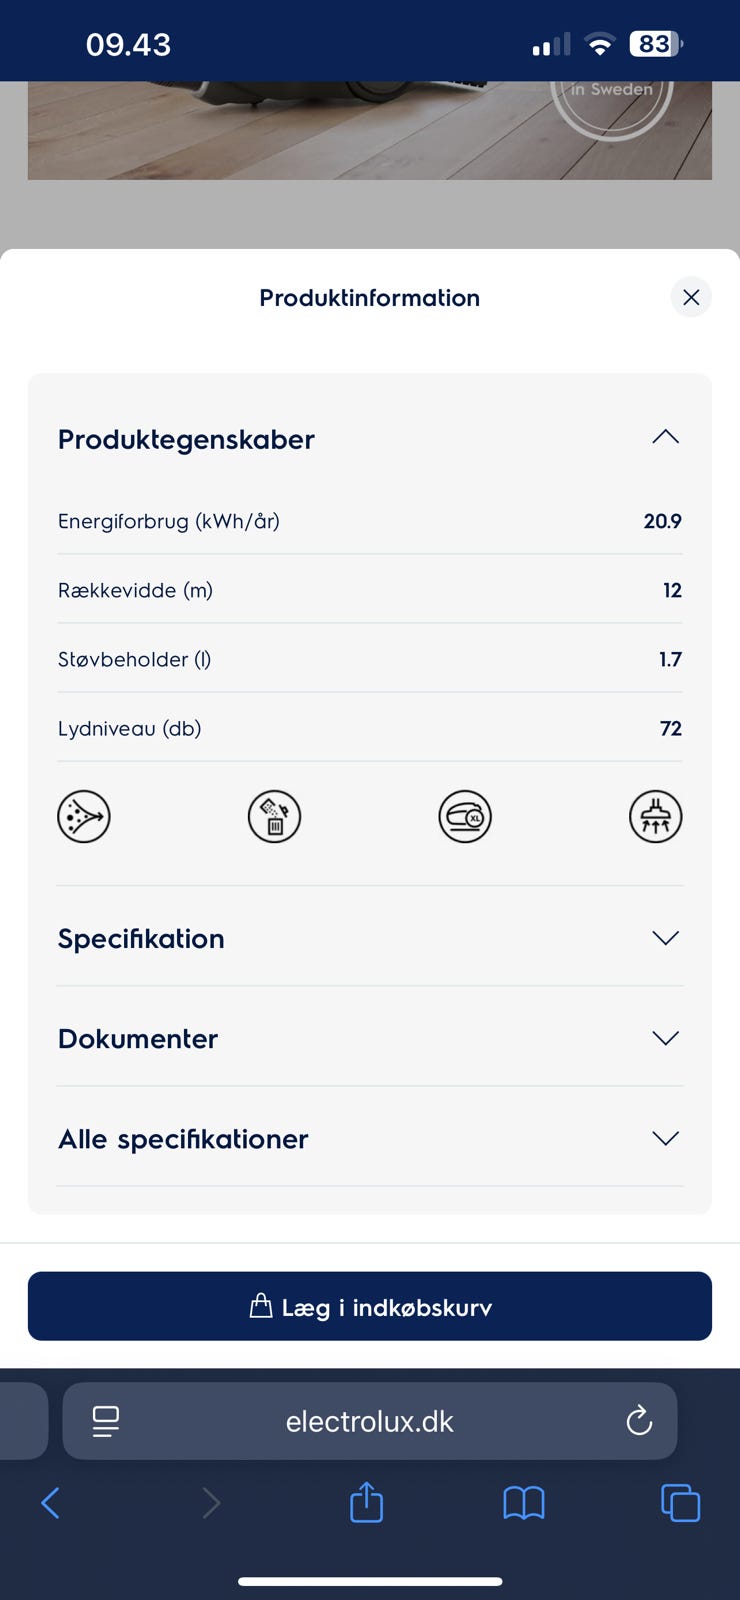Screen dimensions: 740x1600
Task: Open the browser share sheet
Action: (x=366, y=1502)
